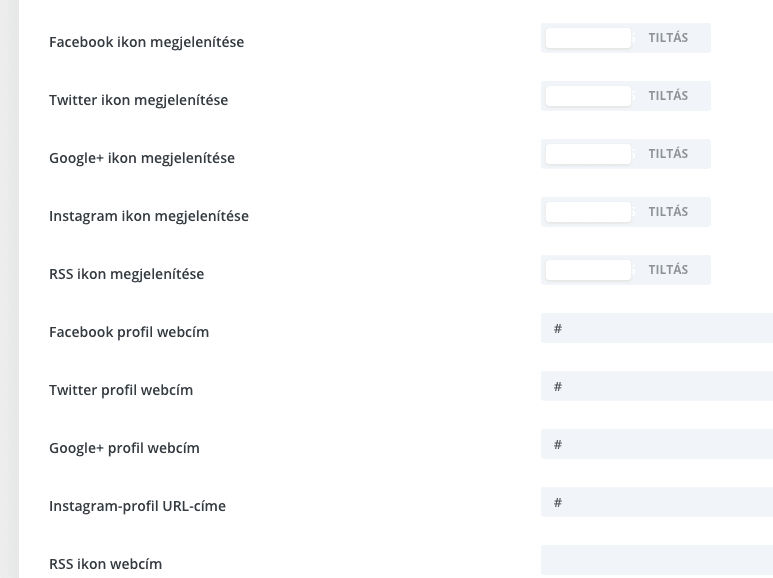
Task: Toggle the Facebook ikon megjelenítése switch
Action: 626,38
